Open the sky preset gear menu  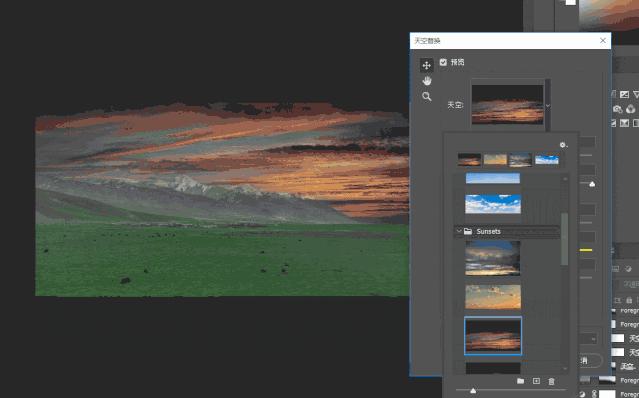click(x=563, y=145)
